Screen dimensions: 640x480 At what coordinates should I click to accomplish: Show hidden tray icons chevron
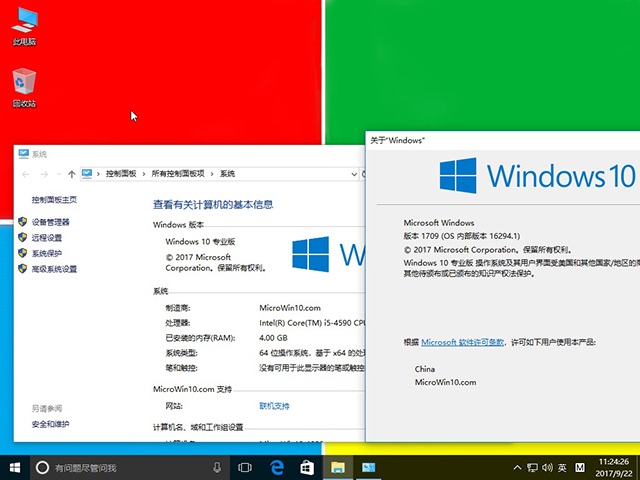pos(517,468)
